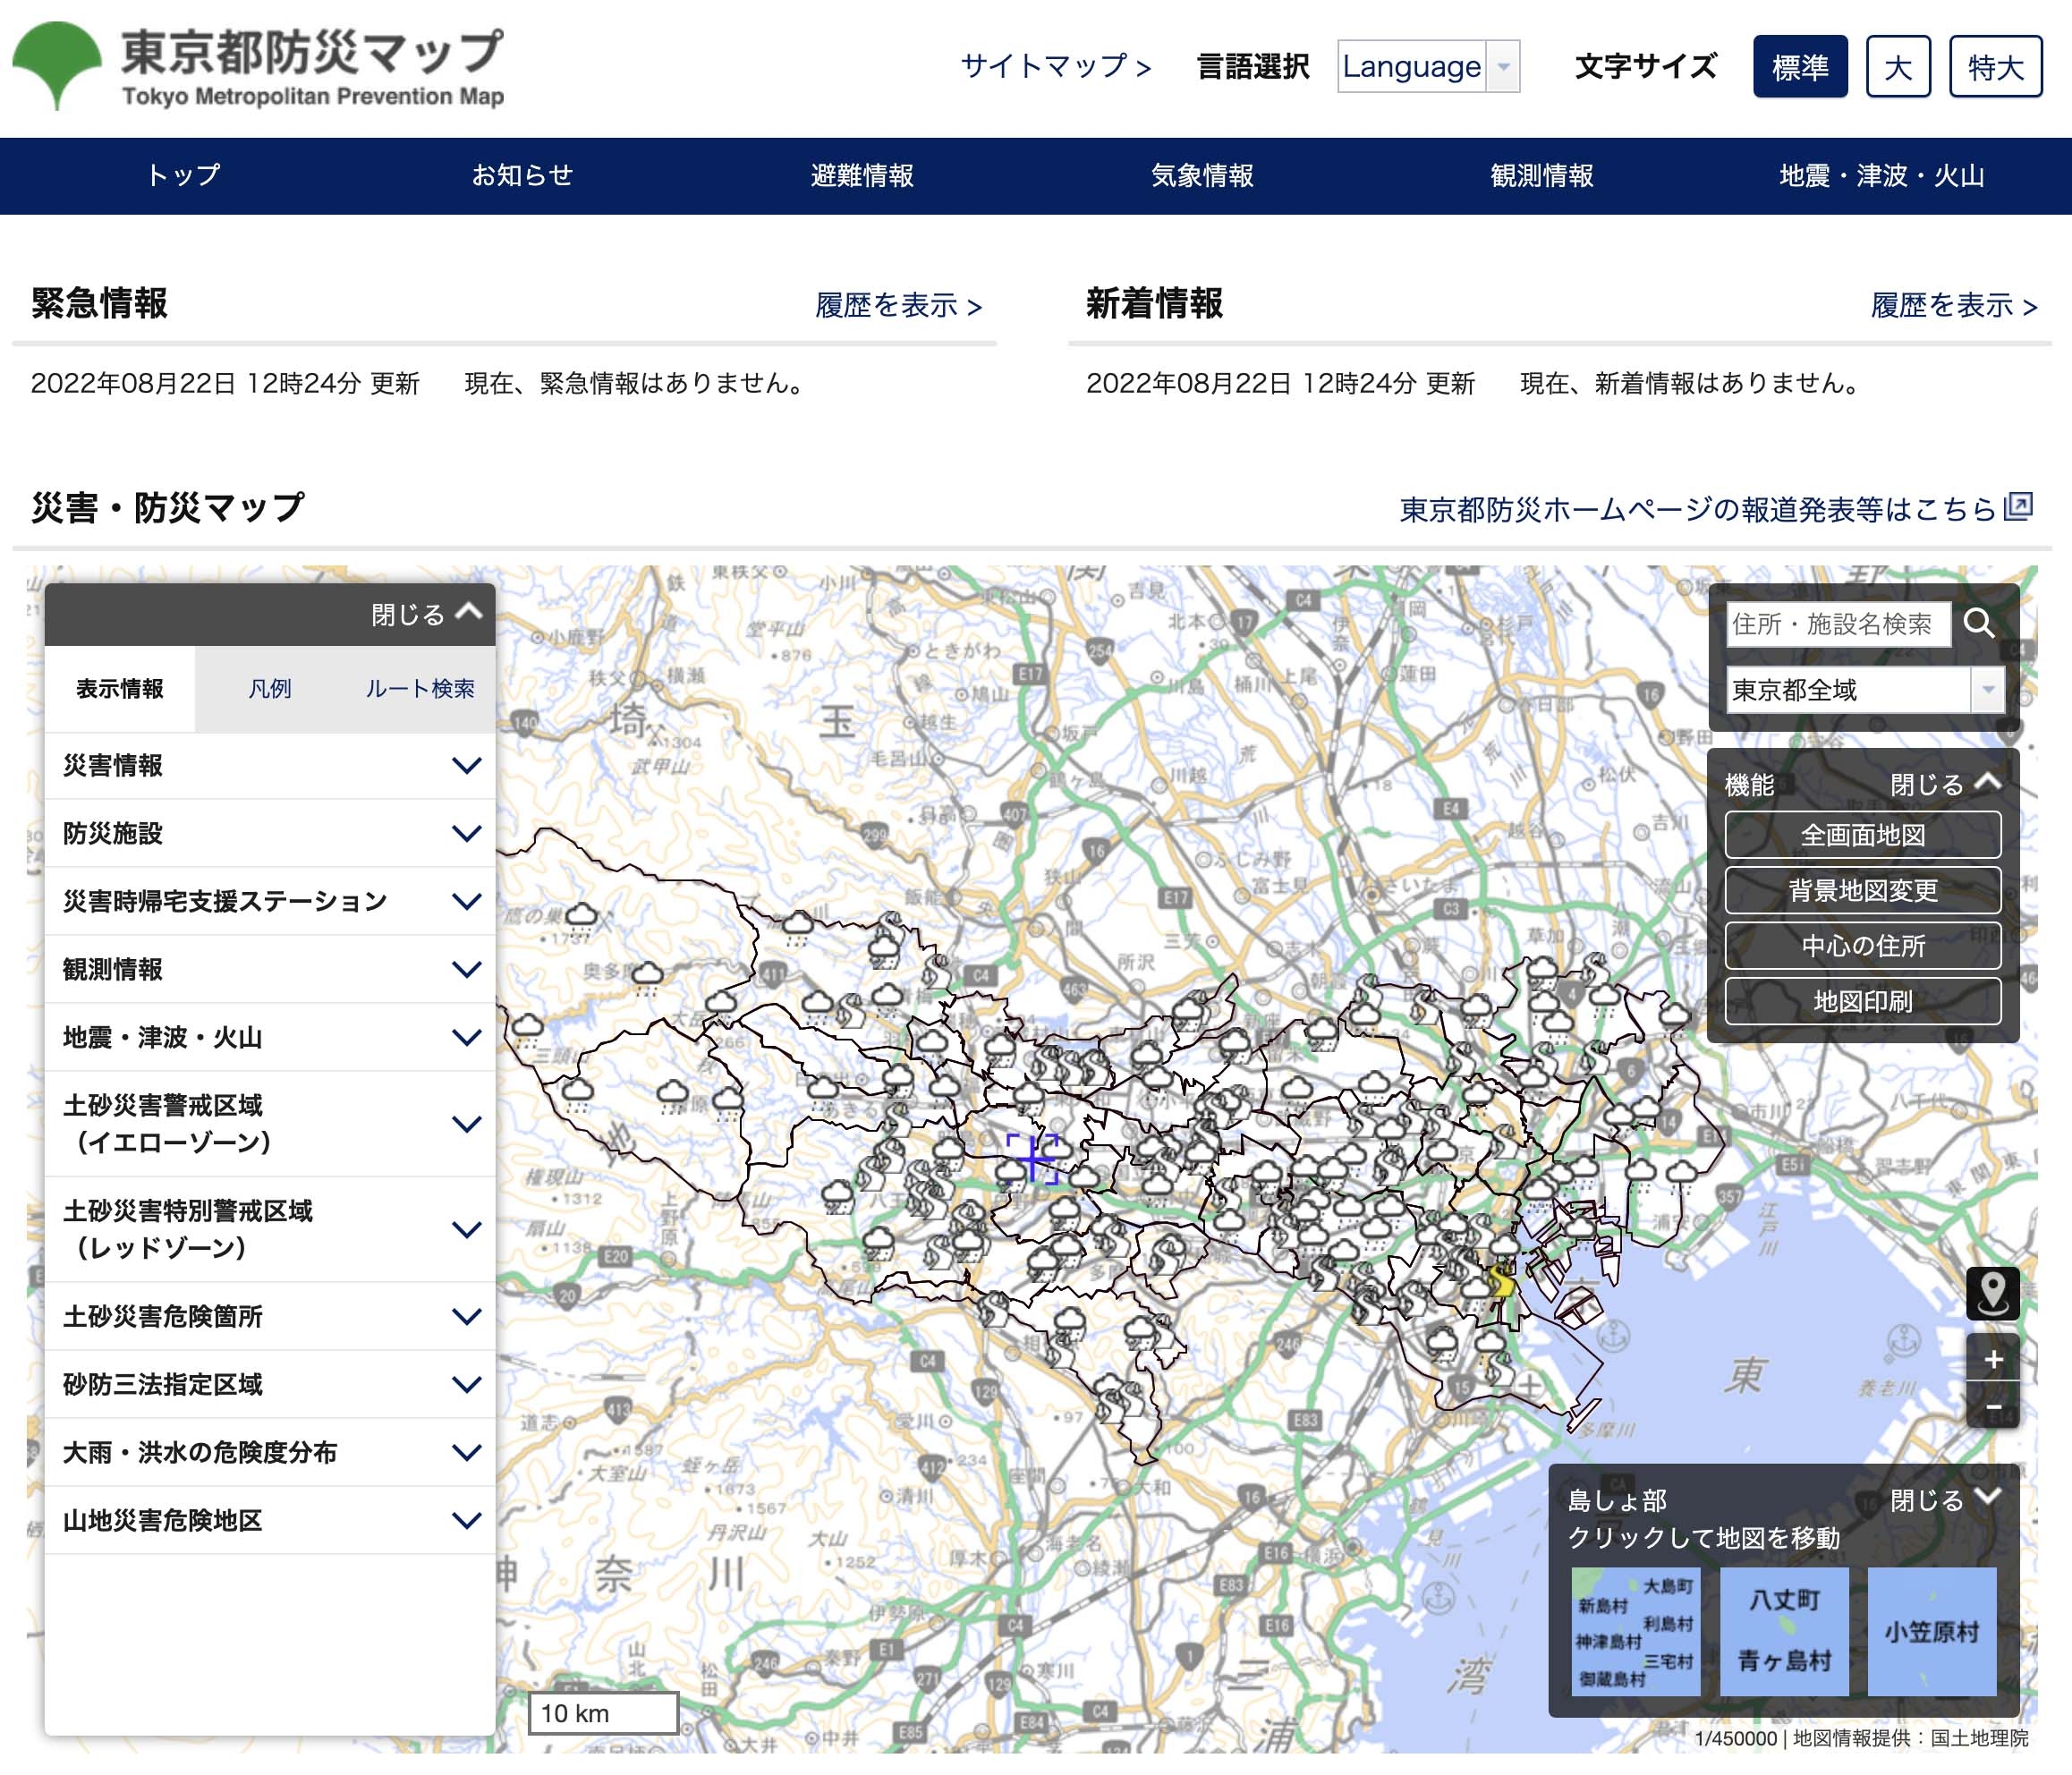The image size is (2072, 1775).
Task: Set text size to 特大
Action: coord(1994,67)
